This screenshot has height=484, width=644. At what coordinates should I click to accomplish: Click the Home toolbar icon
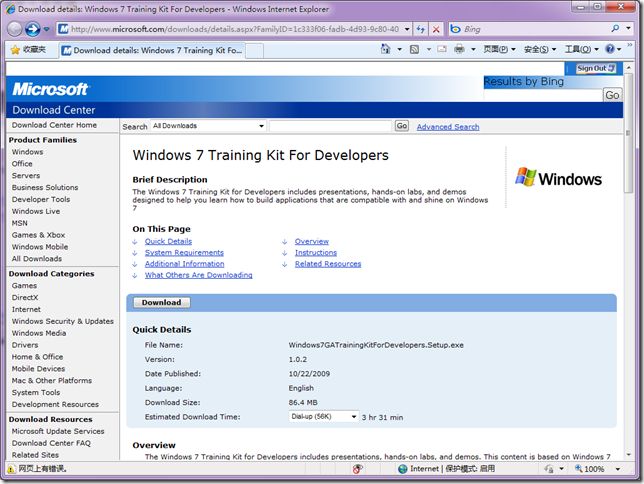385,49
